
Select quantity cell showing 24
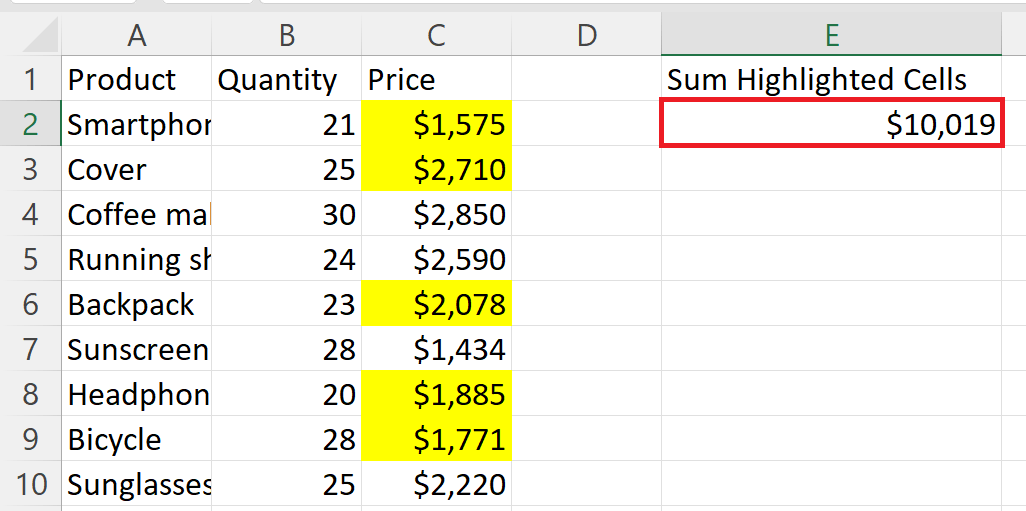coord(287,259)
